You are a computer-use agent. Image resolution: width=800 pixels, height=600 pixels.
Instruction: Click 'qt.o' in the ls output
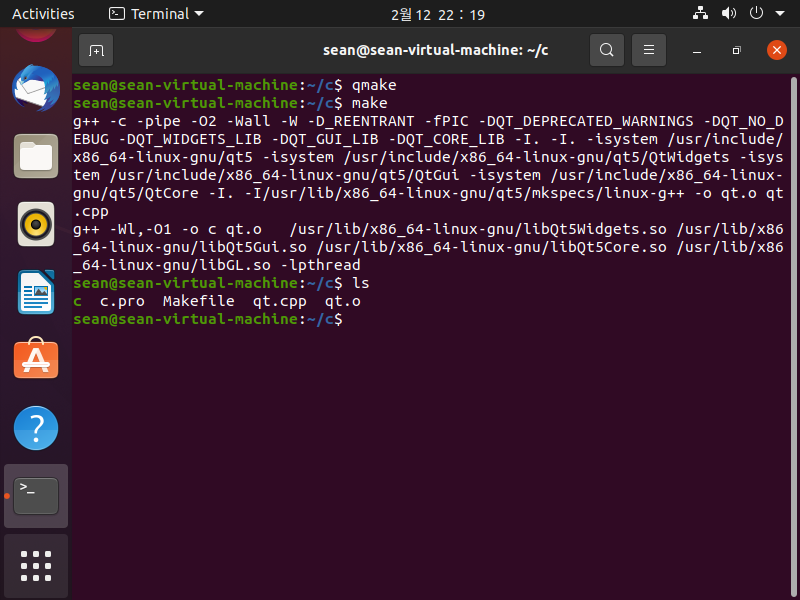point(343,302)
